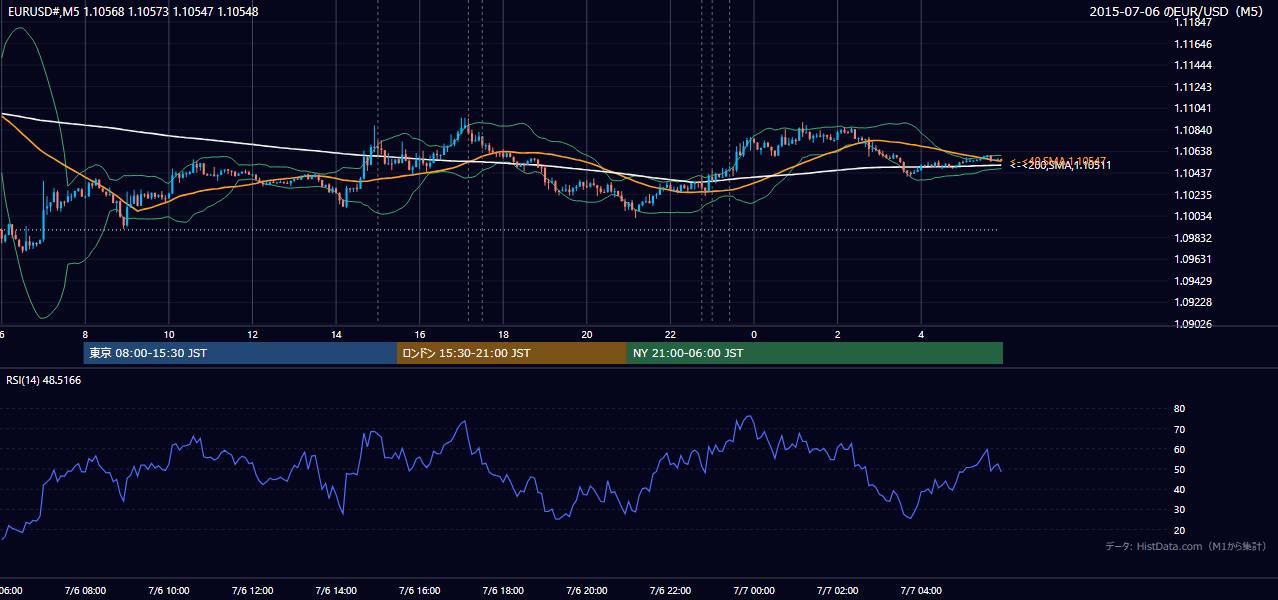Click the hour 18 tick on price chart axis
The image size is (1278, 600).
(503, 334)
